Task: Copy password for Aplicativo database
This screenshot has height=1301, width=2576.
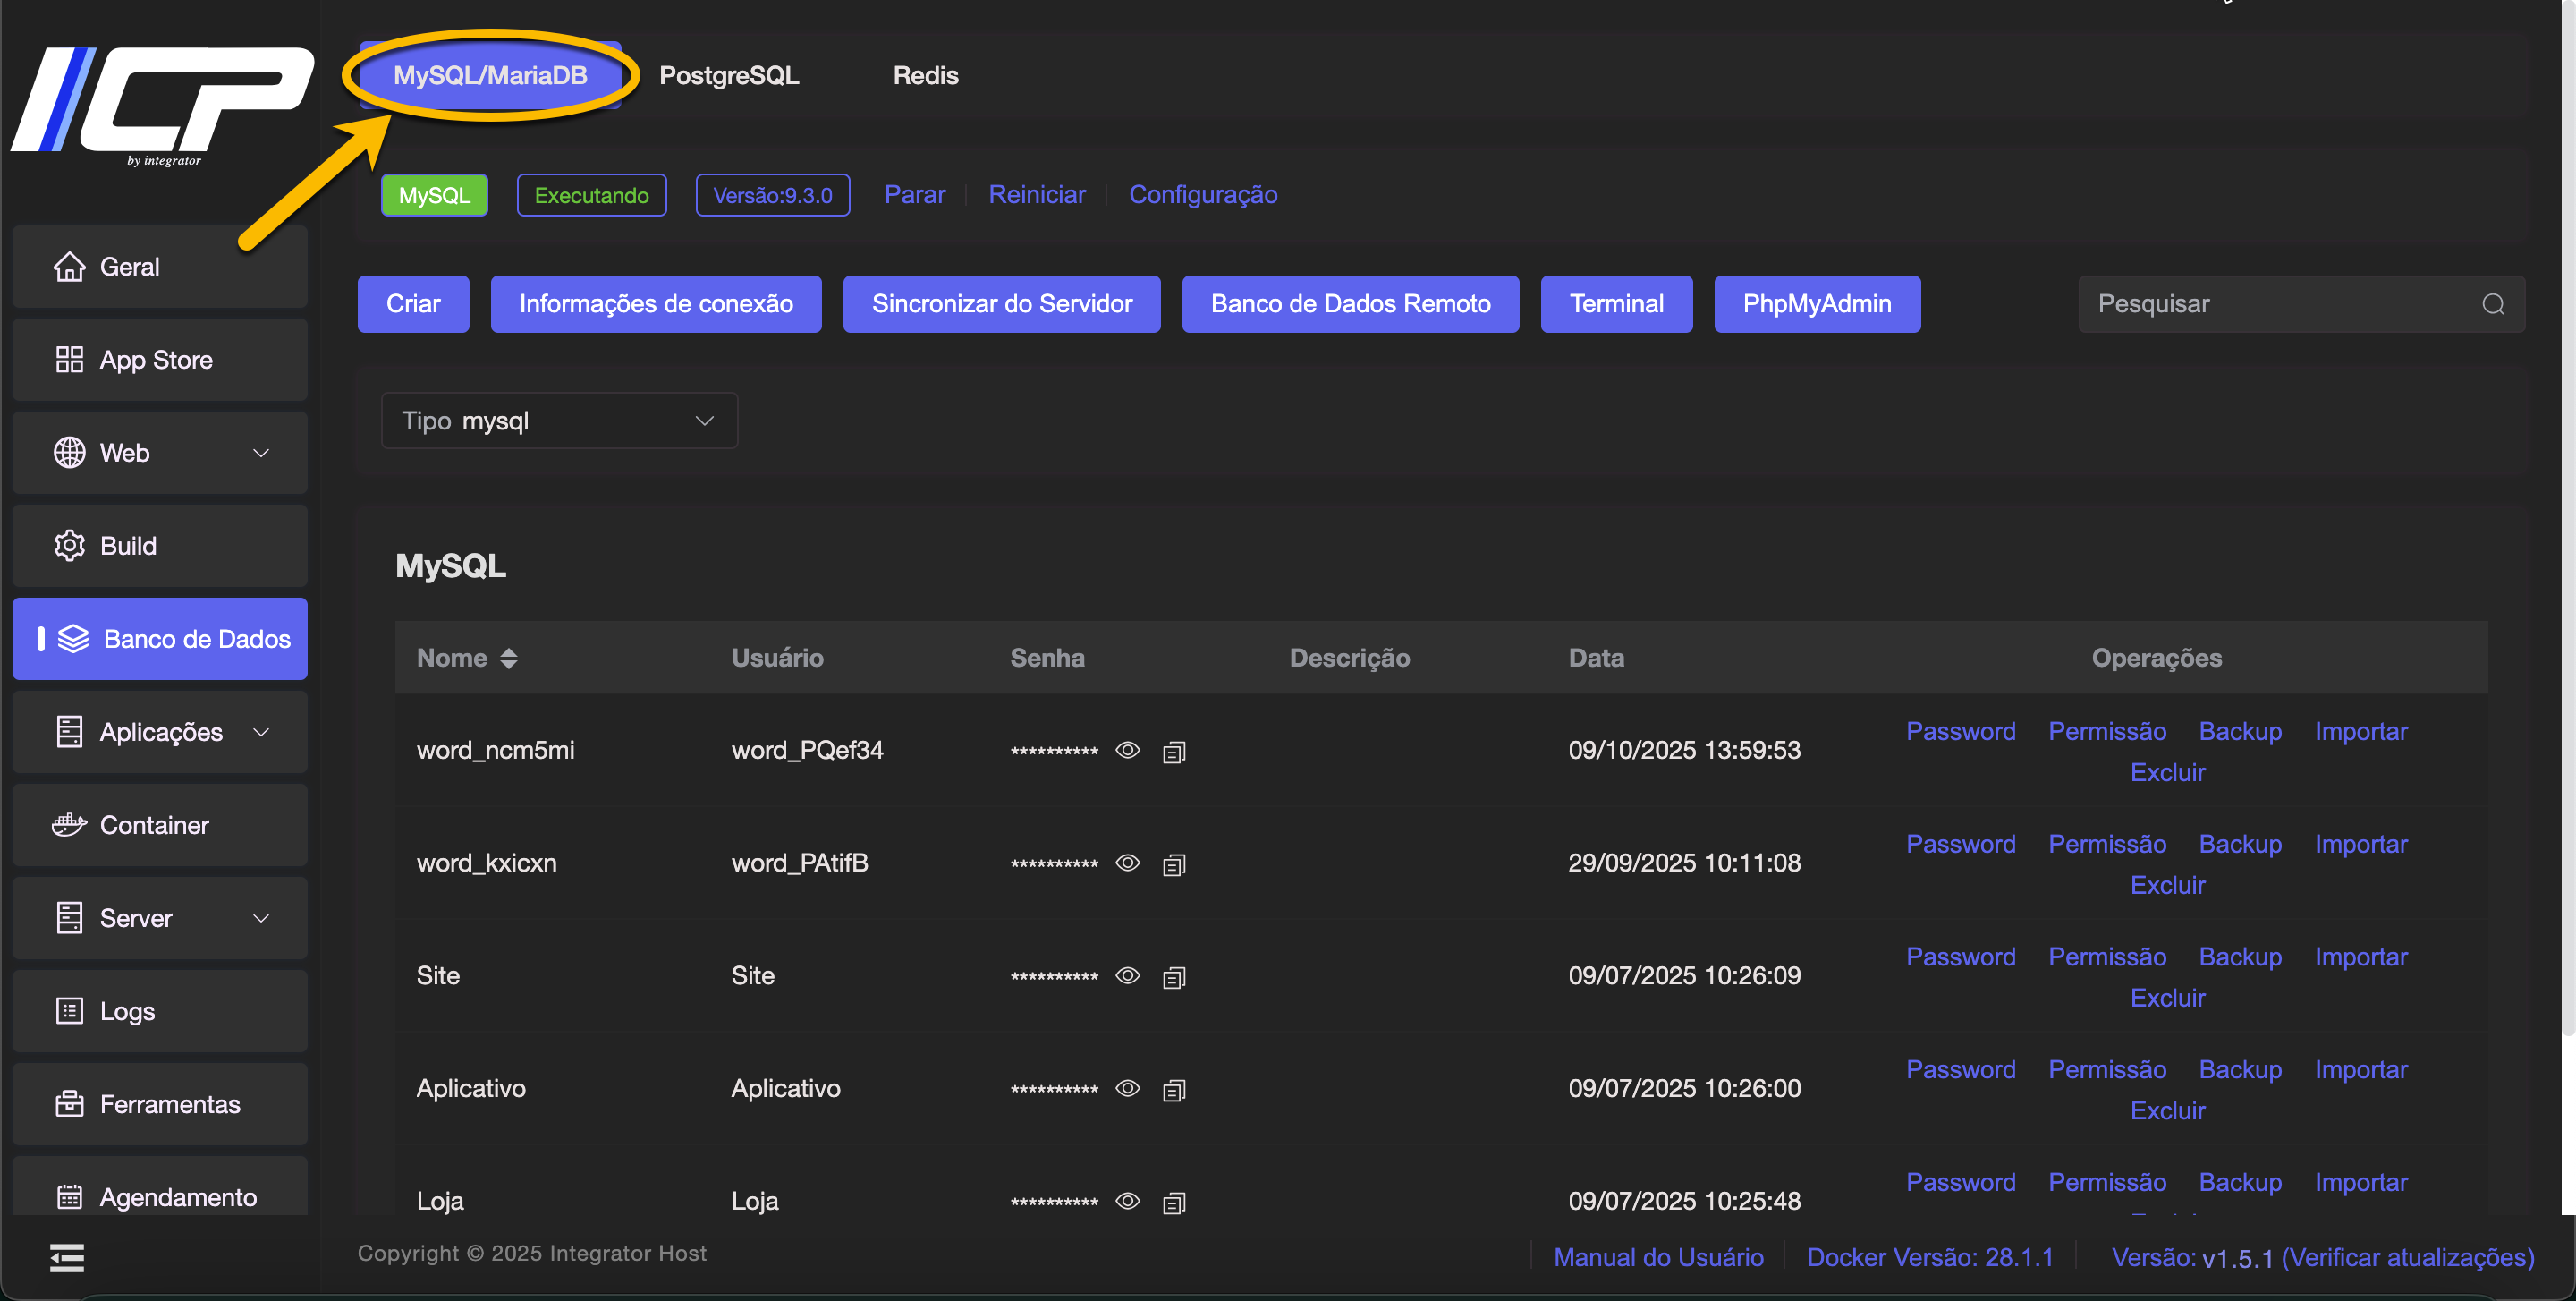Action: click(x=1174, y=1090)
